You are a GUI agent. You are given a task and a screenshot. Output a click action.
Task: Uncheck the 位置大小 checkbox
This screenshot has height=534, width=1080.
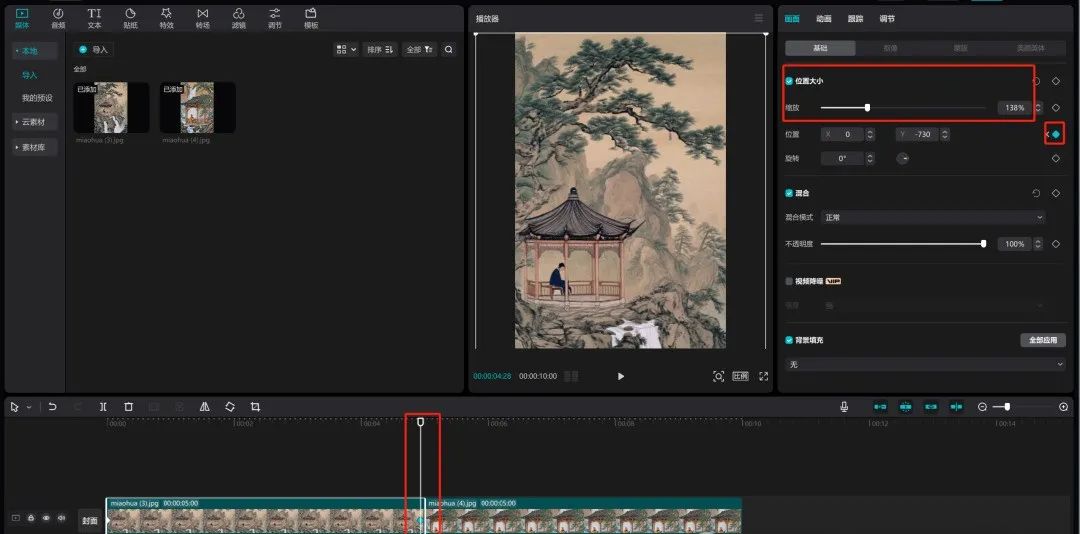(x=789, y=81)
